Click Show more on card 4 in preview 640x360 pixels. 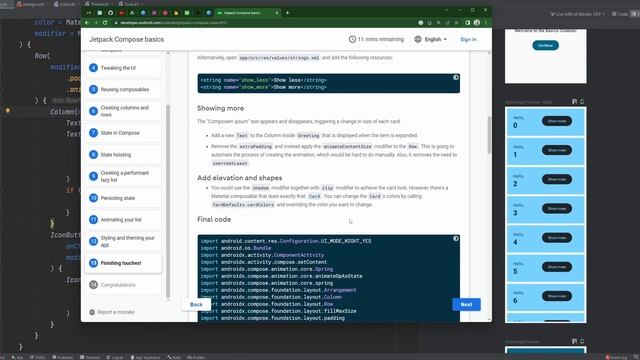pos(557,238)
